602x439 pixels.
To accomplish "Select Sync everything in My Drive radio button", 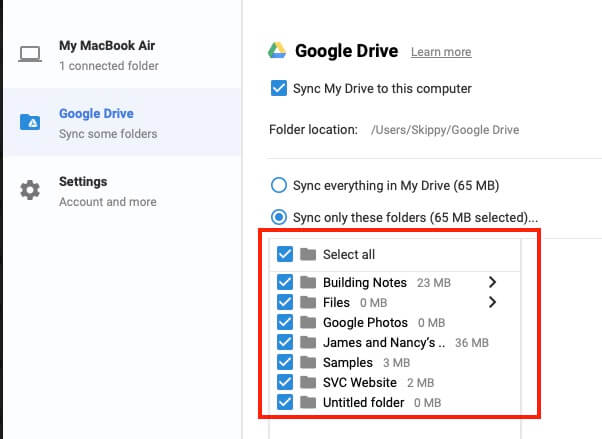I will (279, 185).
